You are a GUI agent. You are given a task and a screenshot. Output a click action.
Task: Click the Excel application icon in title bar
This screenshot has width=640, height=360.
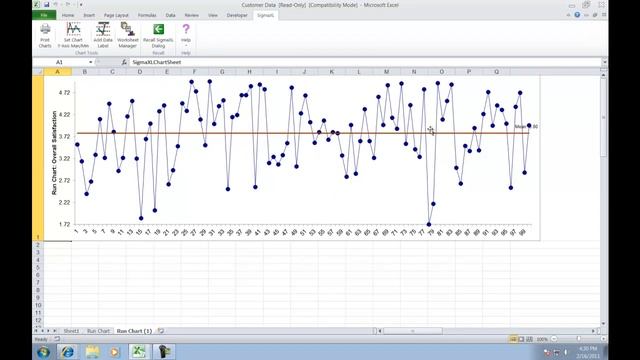36,5
